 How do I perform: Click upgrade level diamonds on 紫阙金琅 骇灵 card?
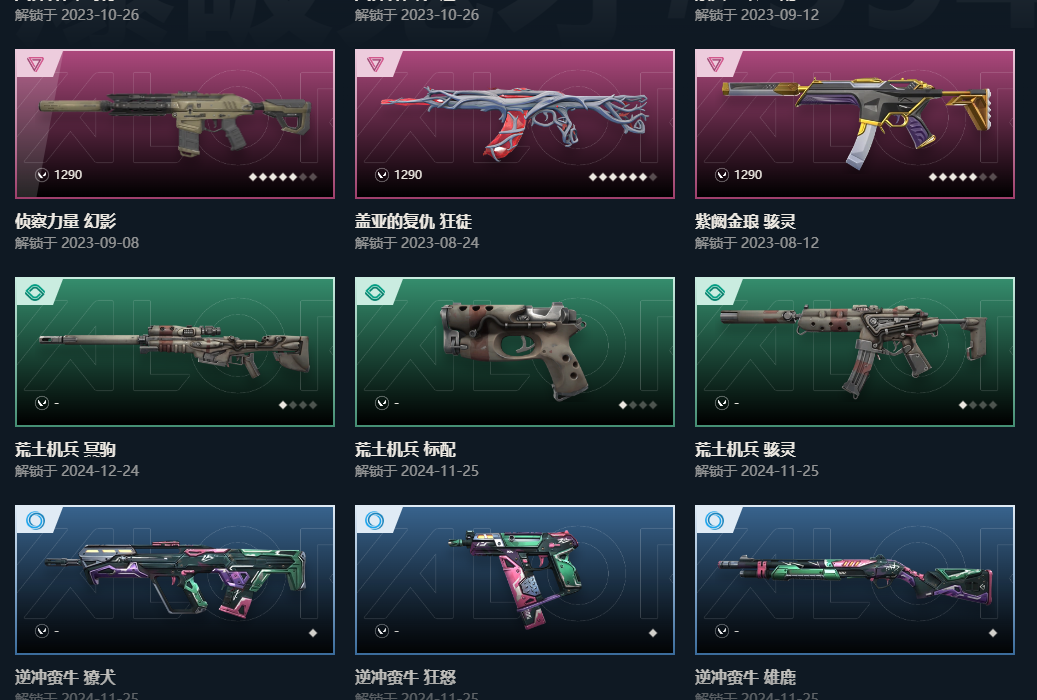tap(963, 177)
